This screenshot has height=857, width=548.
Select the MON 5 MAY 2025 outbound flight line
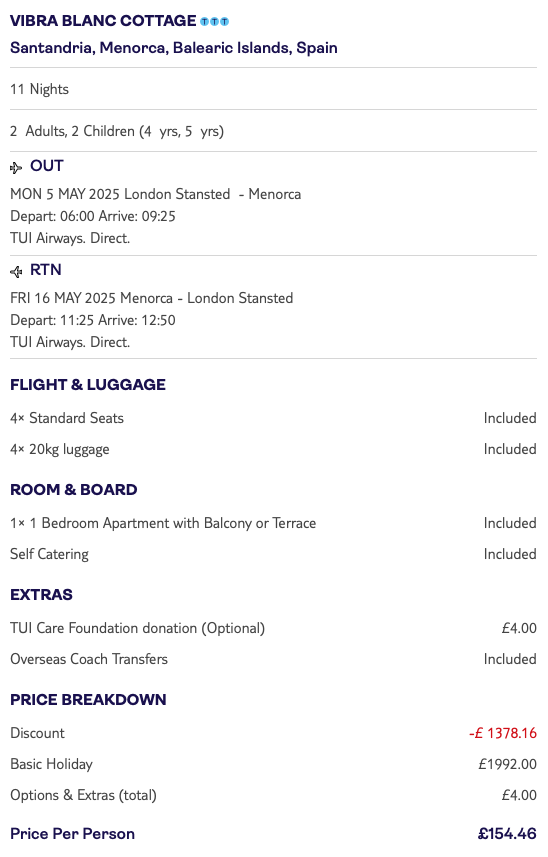tap(156, 195)
